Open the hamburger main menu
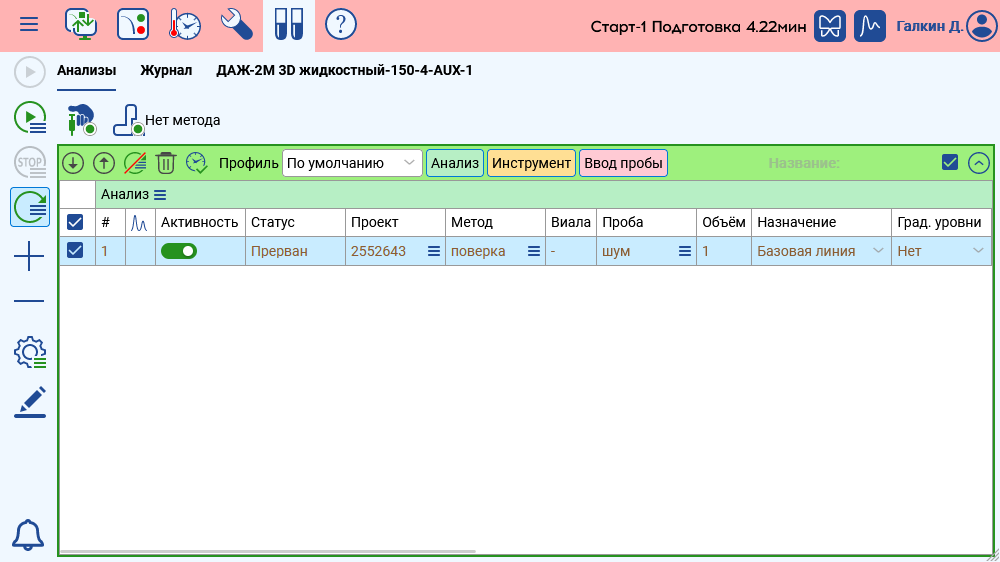1000x562 pixels. click(29, 24)
